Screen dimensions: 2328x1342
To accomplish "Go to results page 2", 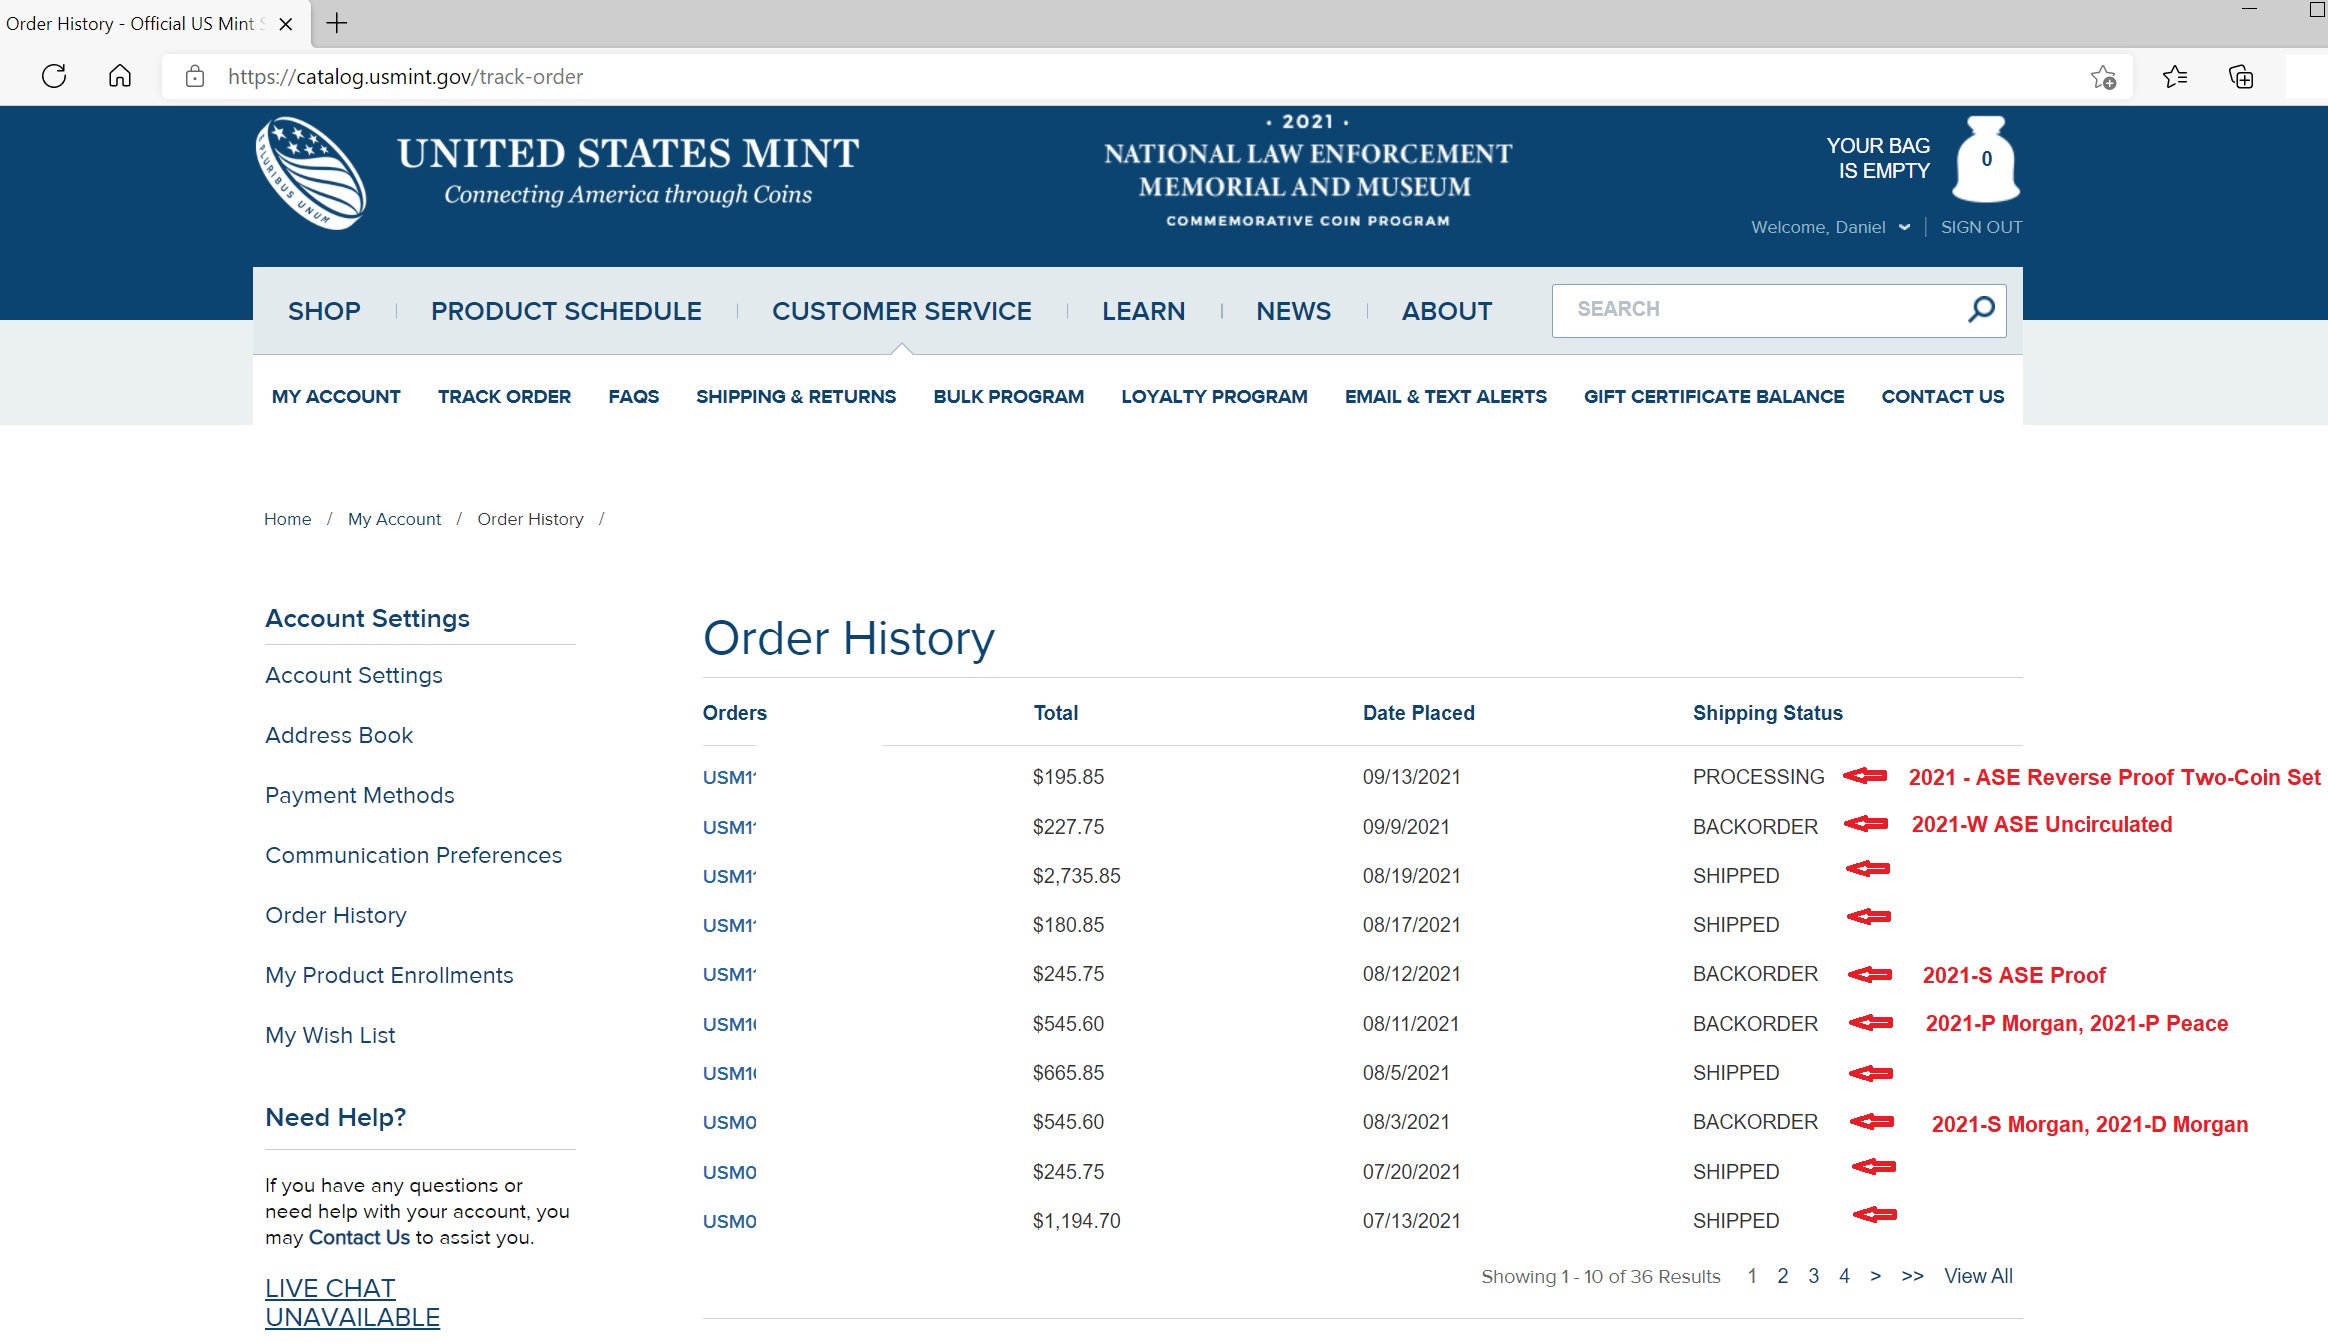I will point(1782,1276).
